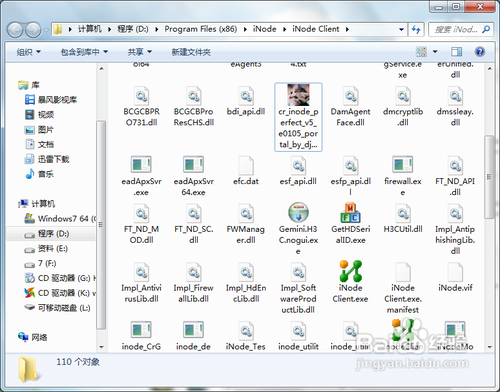
Task: Open the 组织 menu
Action: click(x=29, y=52)
